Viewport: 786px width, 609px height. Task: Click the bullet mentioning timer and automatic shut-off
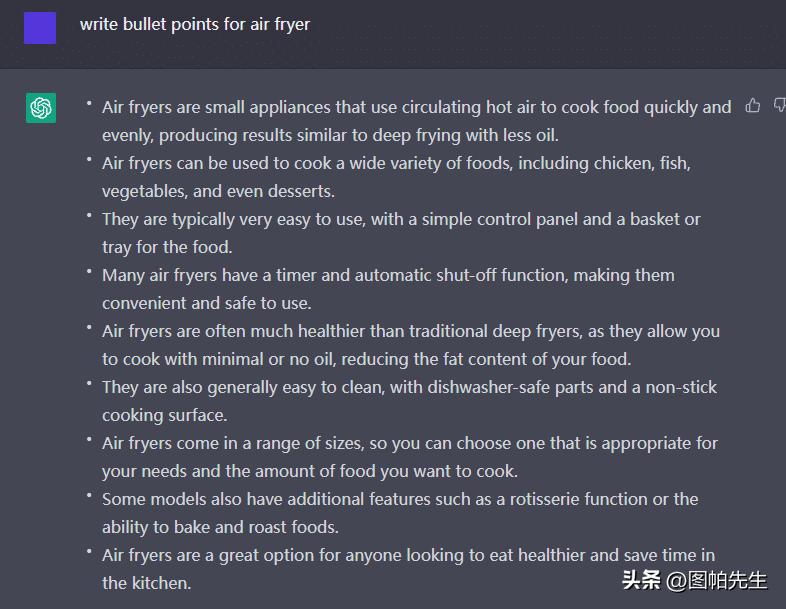tap(388, 275)
